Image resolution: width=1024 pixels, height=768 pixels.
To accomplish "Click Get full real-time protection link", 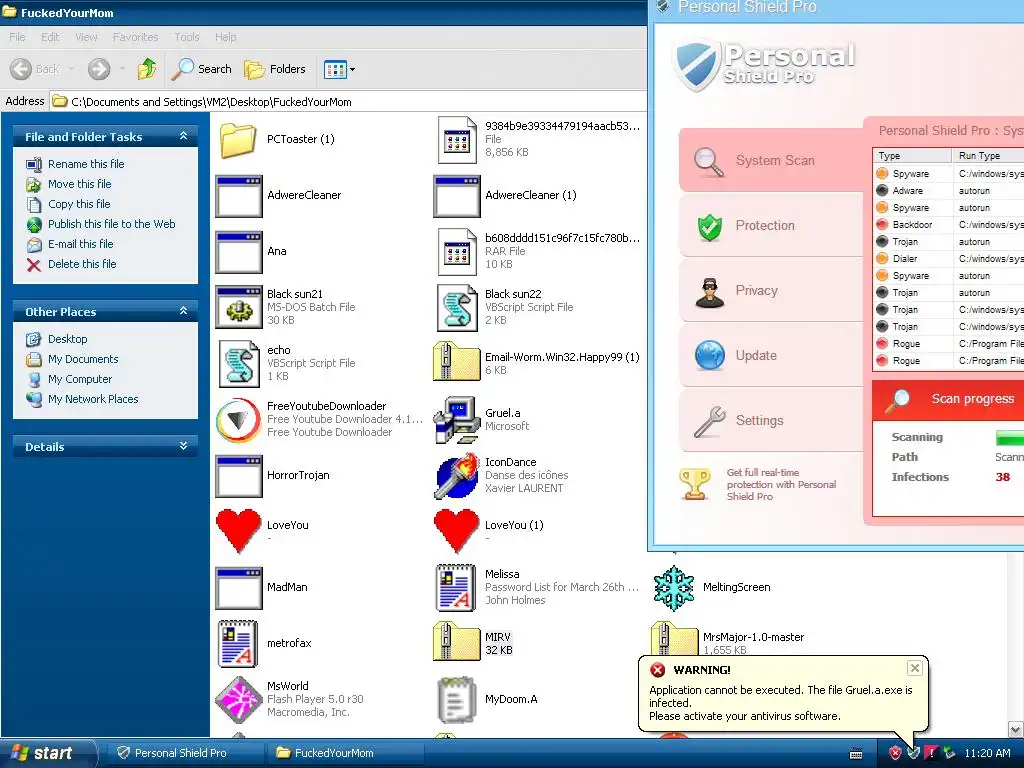I will (x=781, y=485).
